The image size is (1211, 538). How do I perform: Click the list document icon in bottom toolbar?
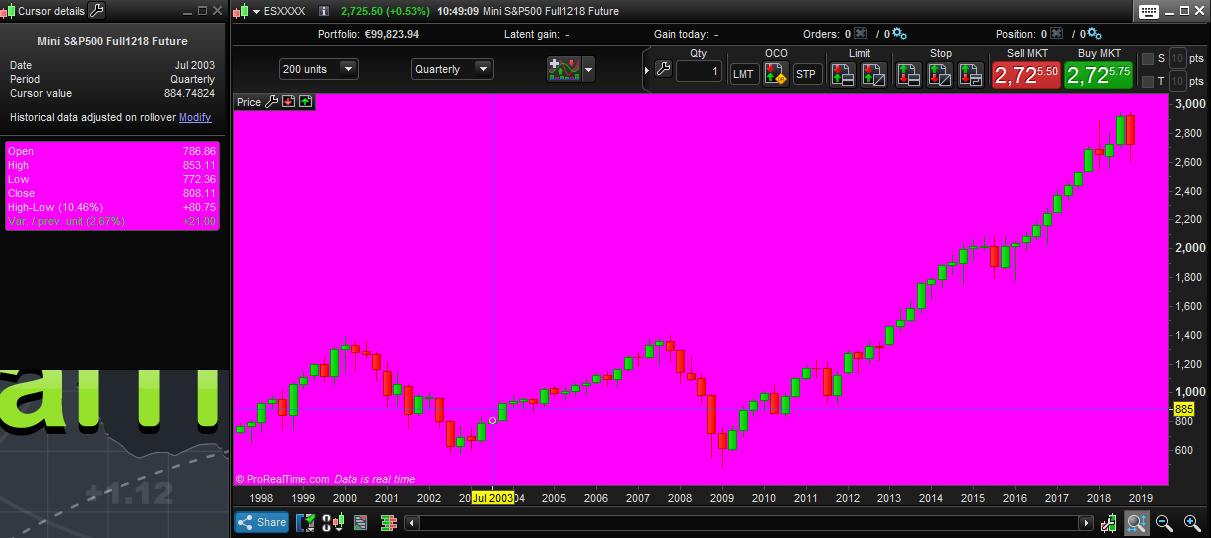[360, 522]
